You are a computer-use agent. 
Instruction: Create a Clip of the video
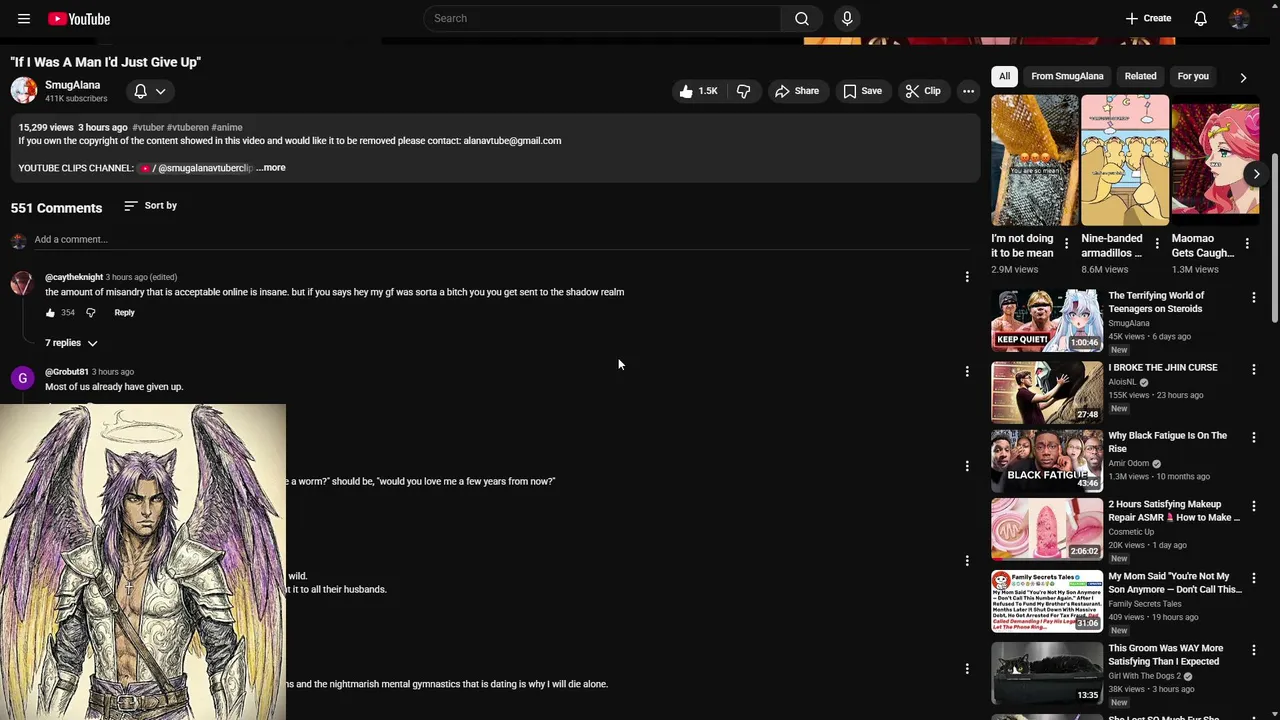(x=923, y=91)
